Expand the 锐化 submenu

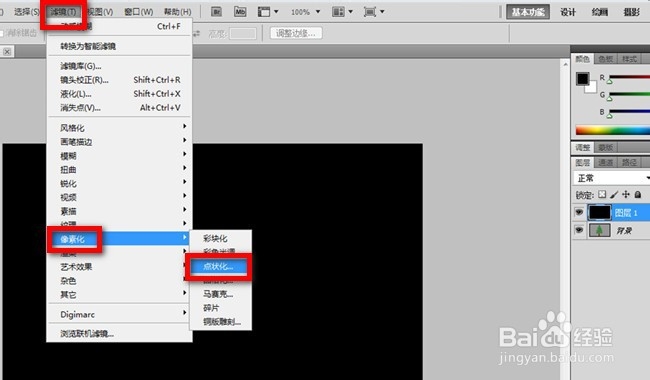(x=119, y=184)
